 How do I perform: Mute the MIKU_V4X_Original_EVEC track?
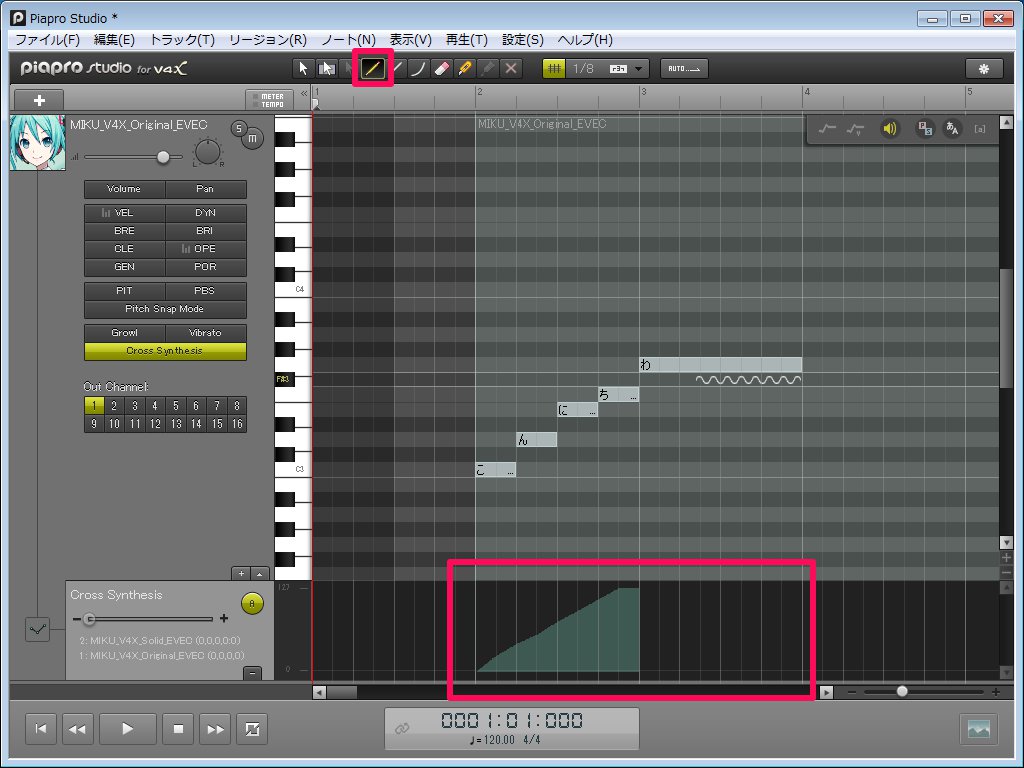point(252,138)
